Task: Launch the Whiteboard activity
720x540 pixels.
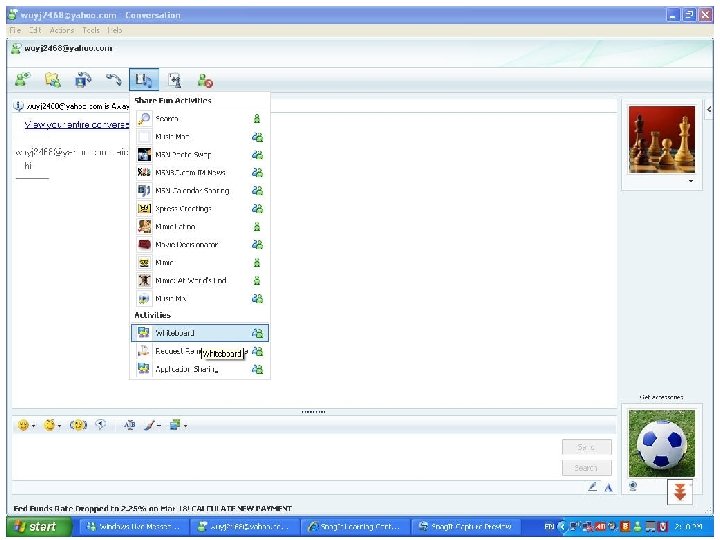Action: tap(200, 333)
